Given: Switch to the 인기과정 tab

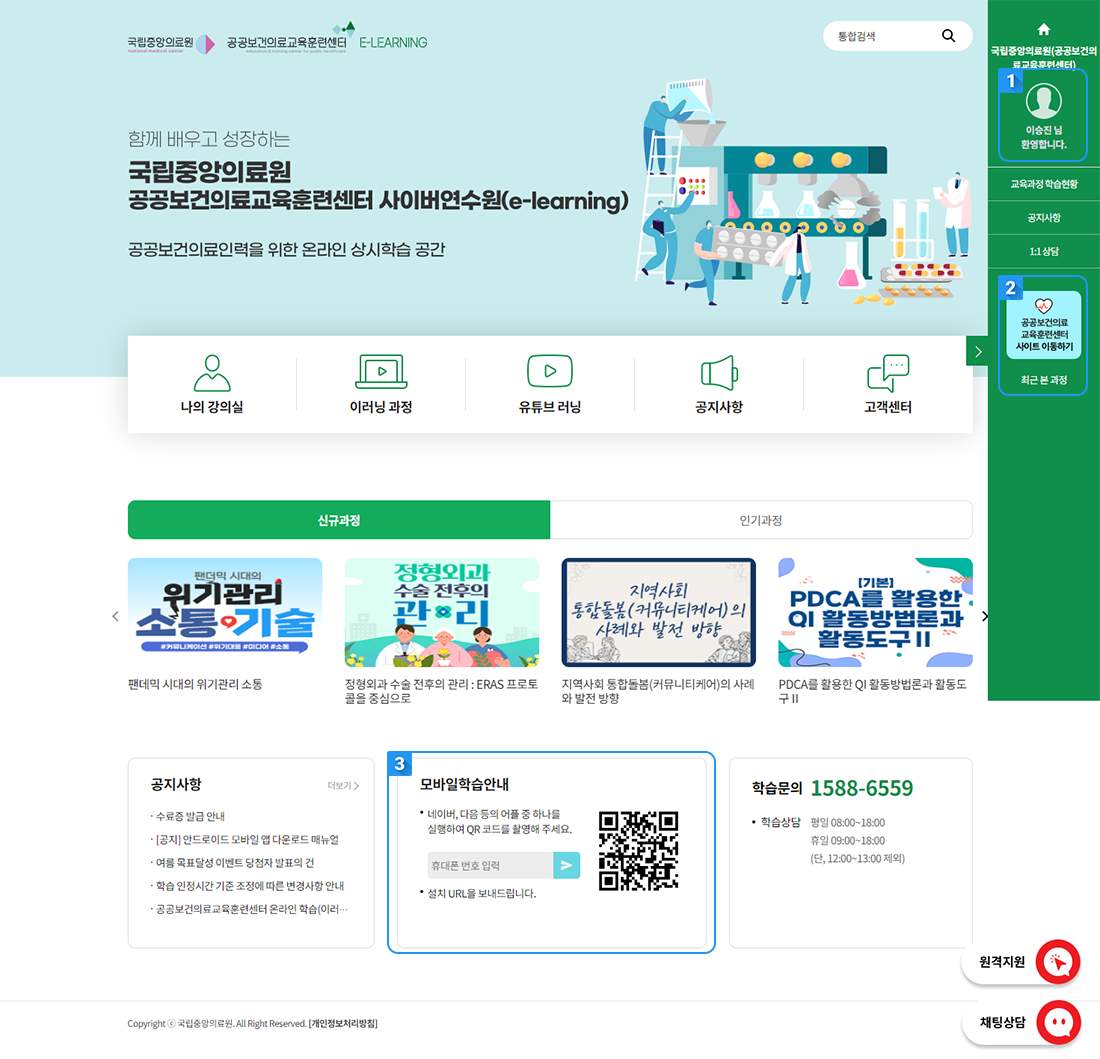Looking at the screenshot, I should click(x=761, y=520).
